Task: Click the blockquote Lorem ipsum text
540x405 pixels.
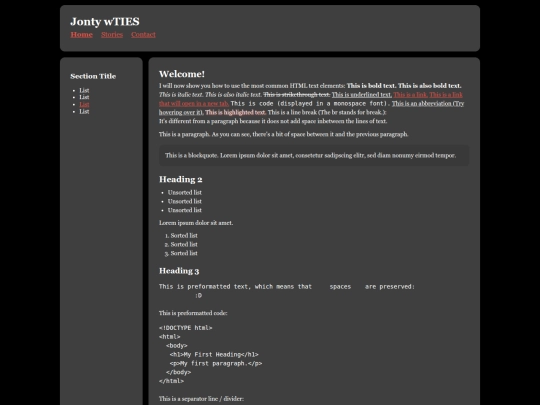Action: tap(311, 155)
